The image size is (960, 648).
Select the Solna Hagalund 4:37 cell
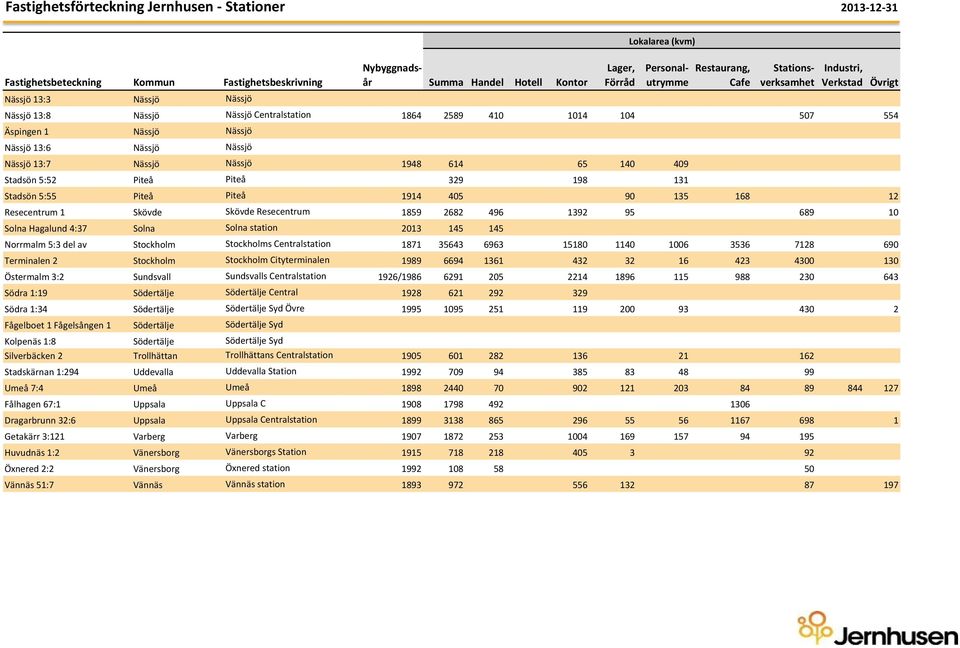[46, 228]
